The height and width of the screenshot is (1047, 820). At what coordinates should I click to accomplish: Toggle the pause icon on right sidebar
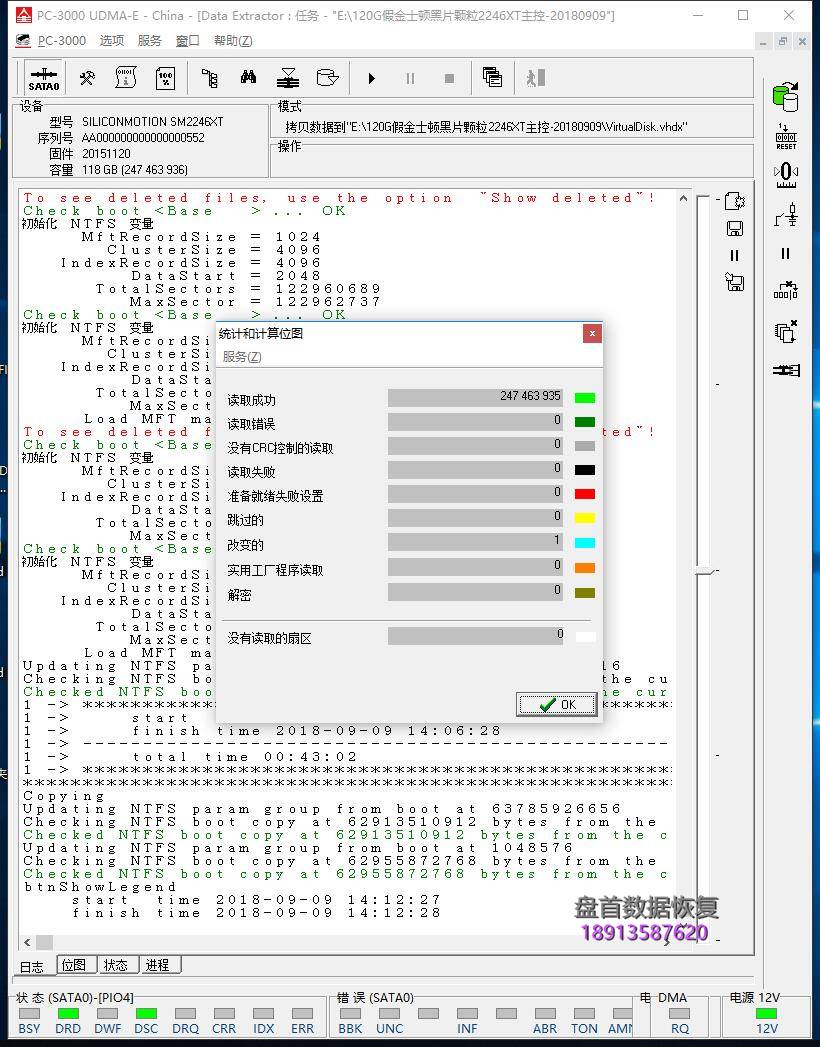(x=786, y=254)
